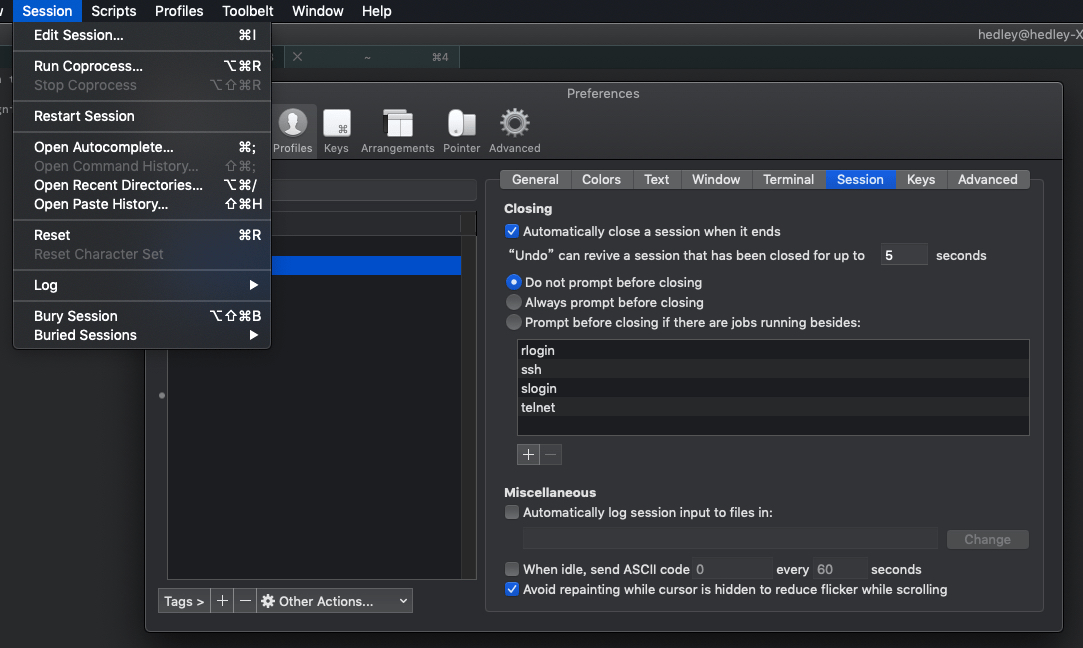1083x648 pixels.
Task: Select always prompt before closing
Action: pyautogui.click(x=512, y=302)
